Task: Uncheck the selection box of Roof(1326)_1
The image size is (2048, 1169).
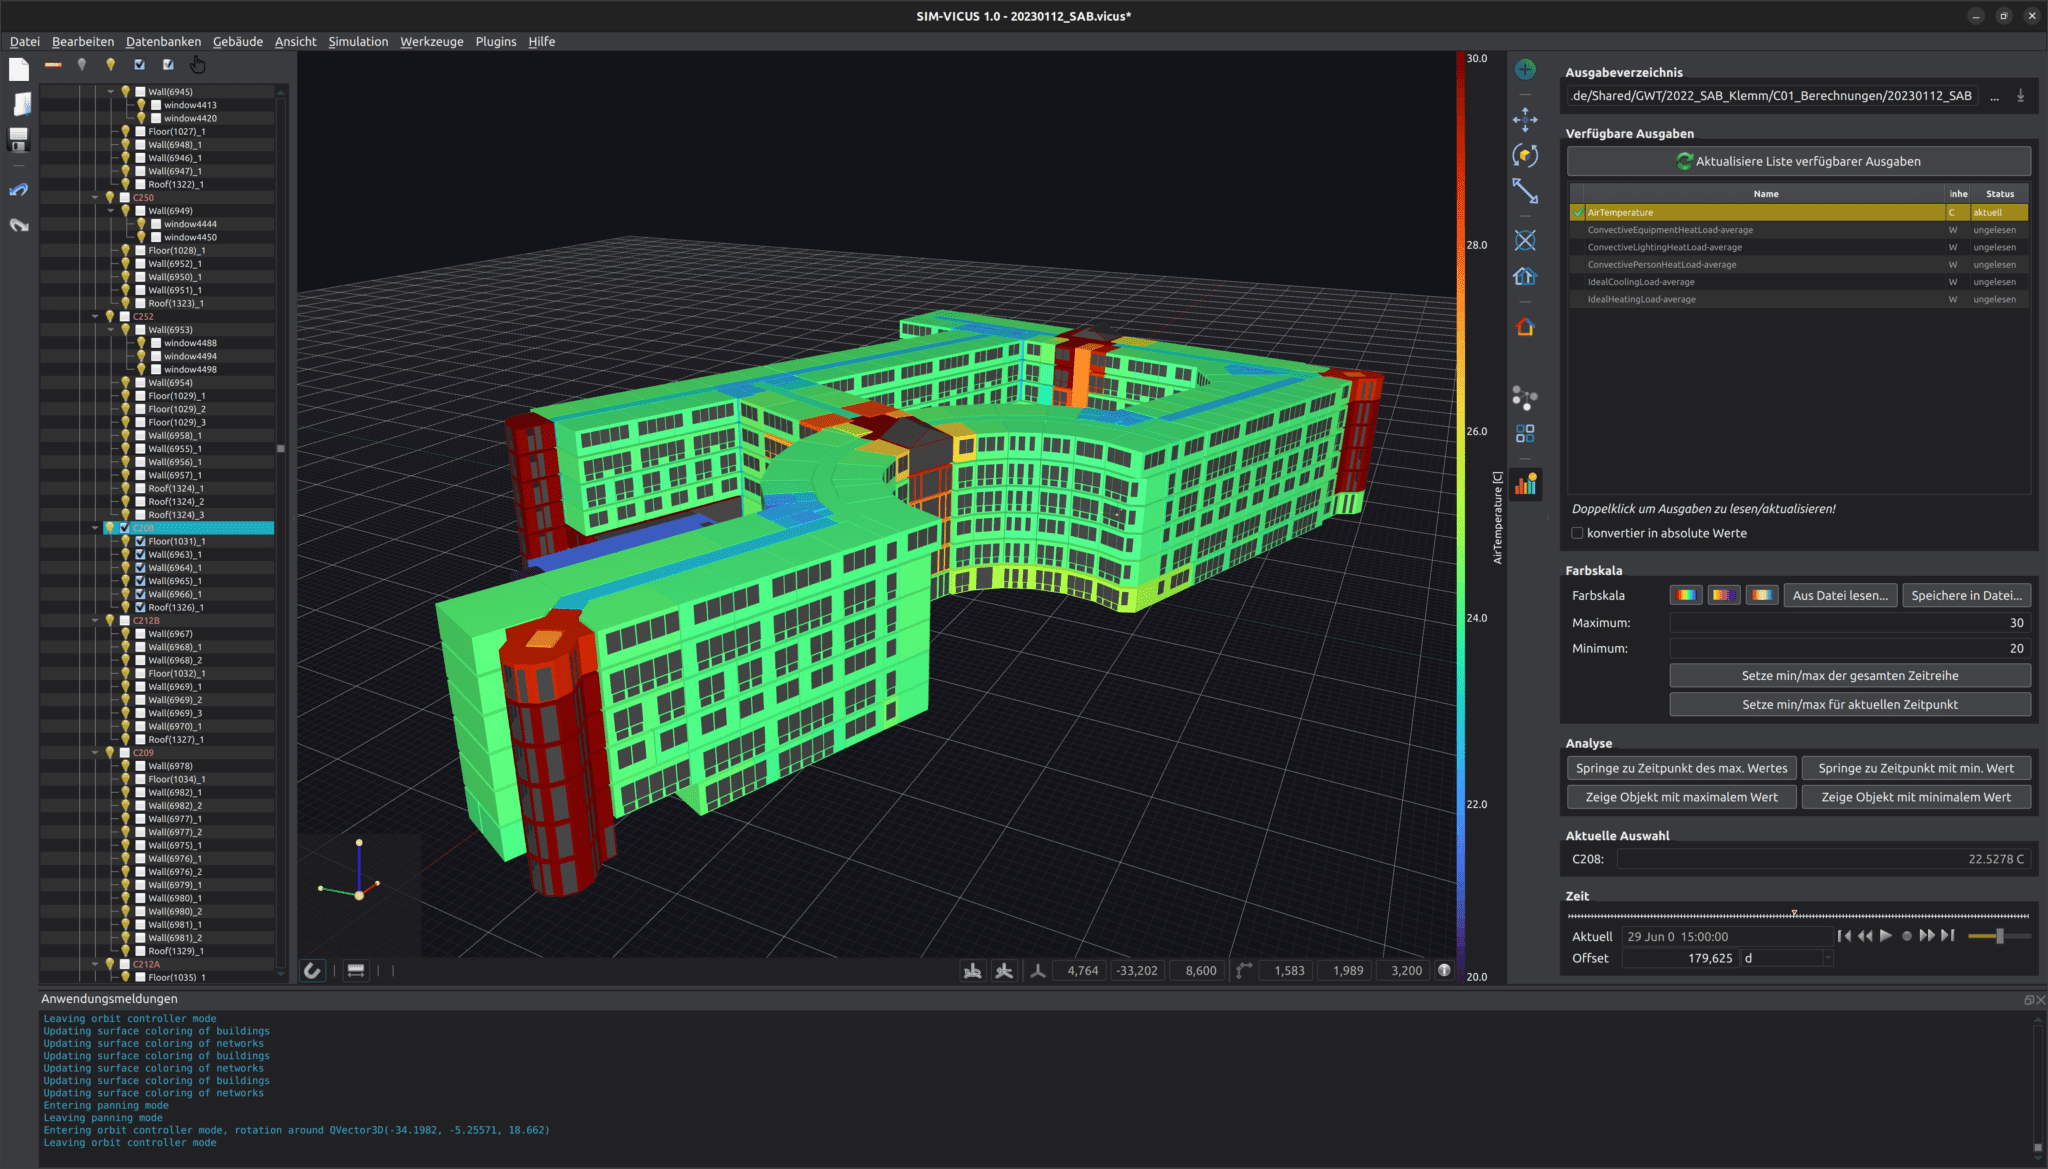Action: [x=141, y=607]
